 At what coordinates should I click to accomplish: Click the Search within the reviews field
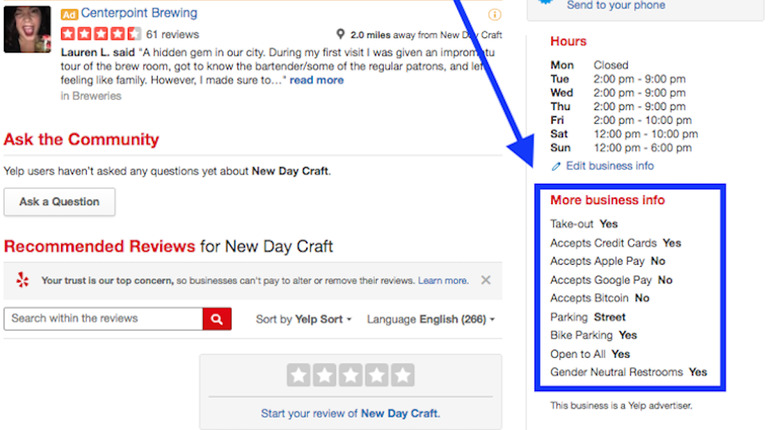(x=103, y=319)
